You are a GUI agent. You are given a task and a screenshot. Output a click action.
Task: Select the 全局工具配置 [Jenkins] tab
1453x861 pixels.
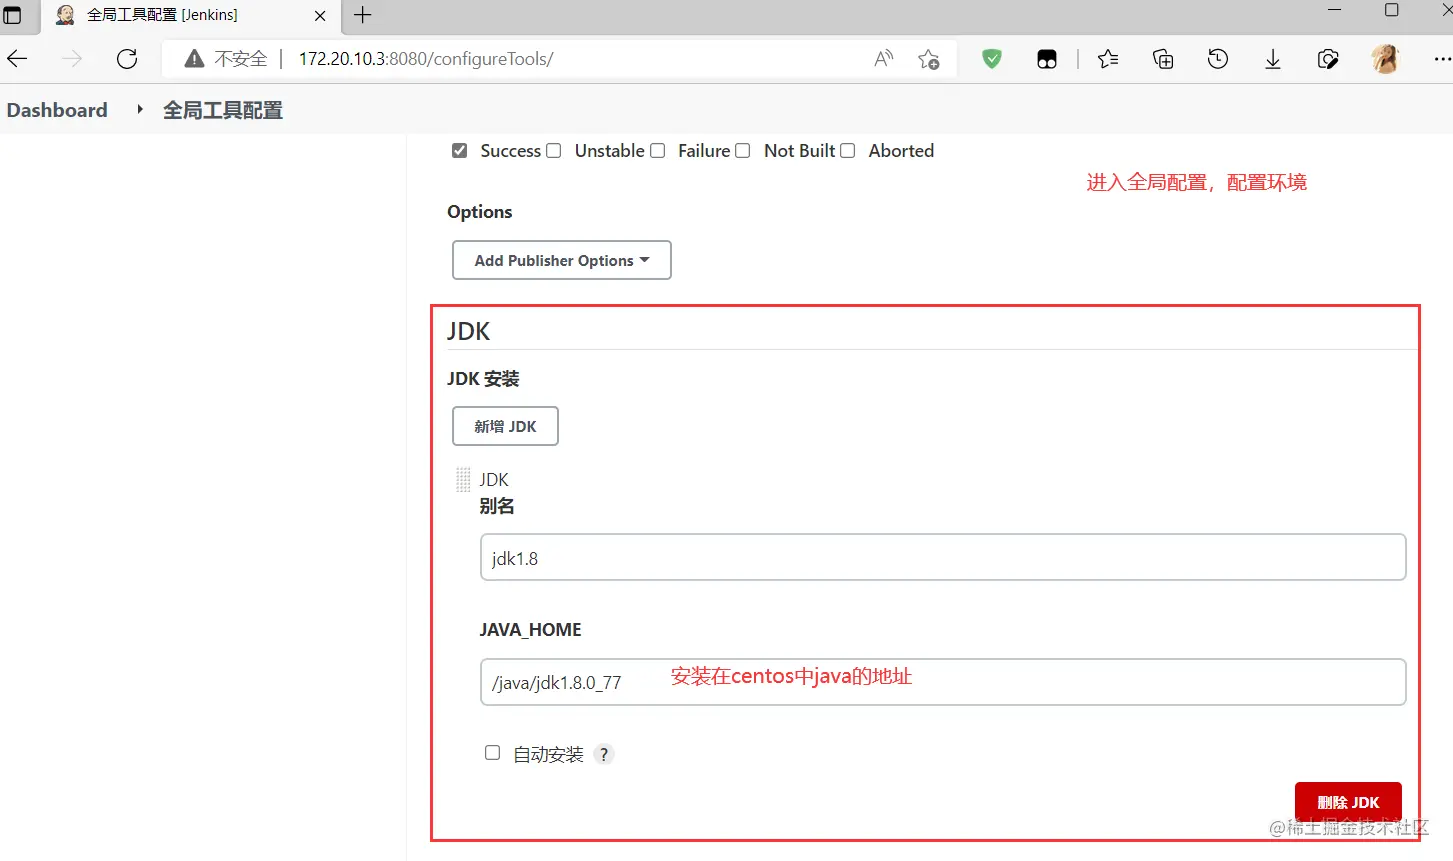(x=190, y=16)
